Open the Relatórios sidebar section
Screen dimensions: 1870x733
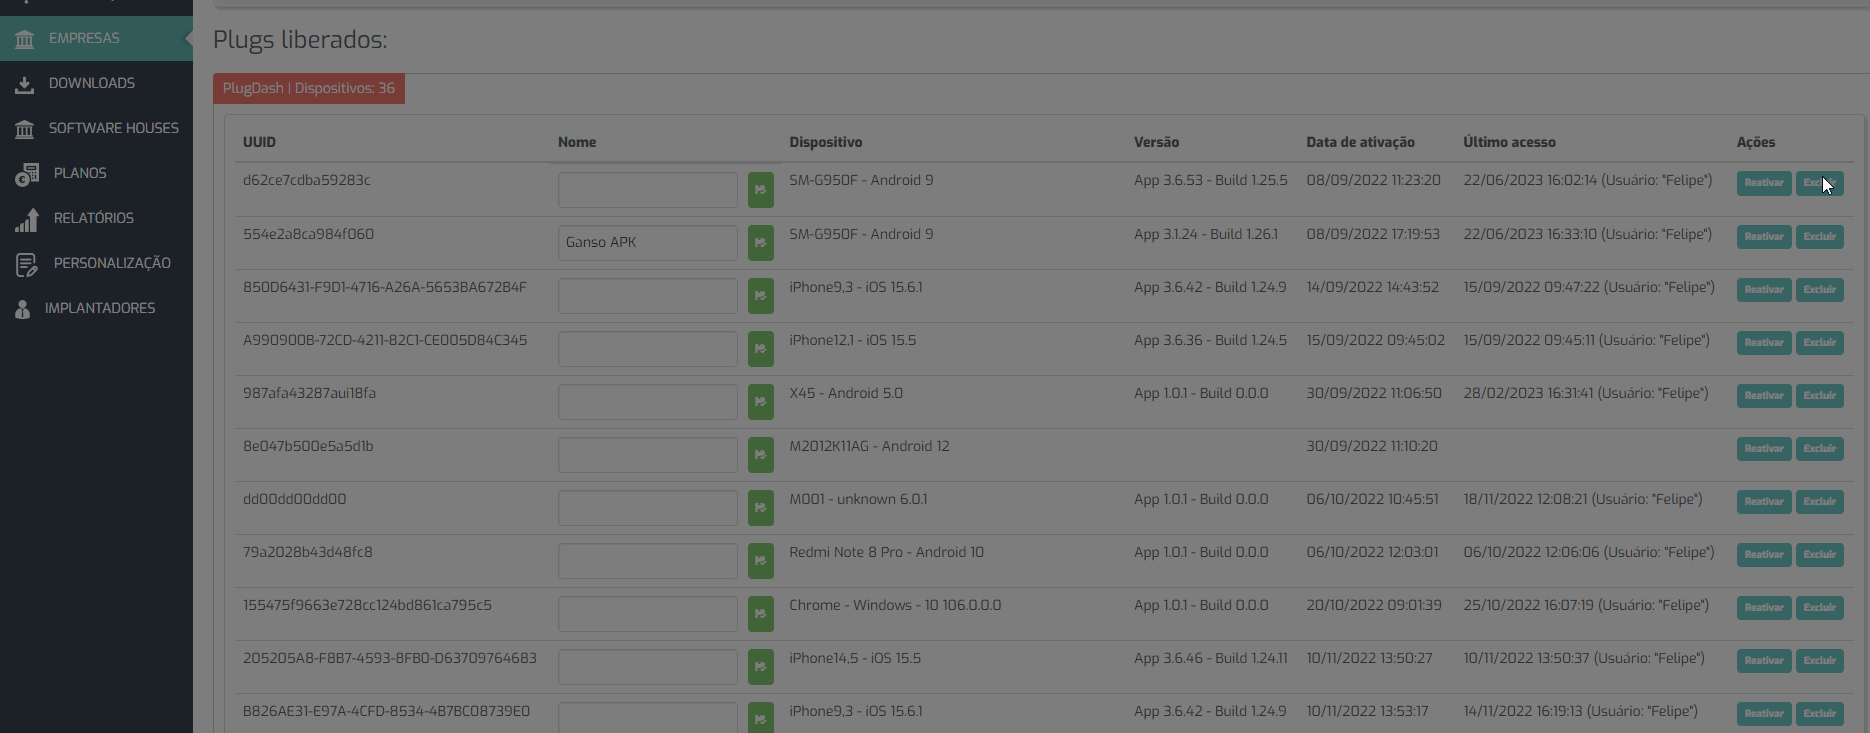[x=96, y=218]
